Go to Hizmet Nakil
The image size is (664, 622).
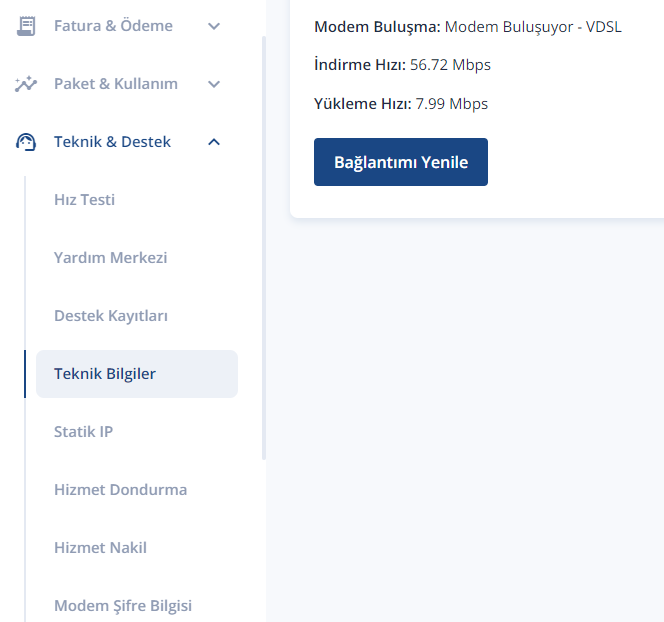point(100,548)
